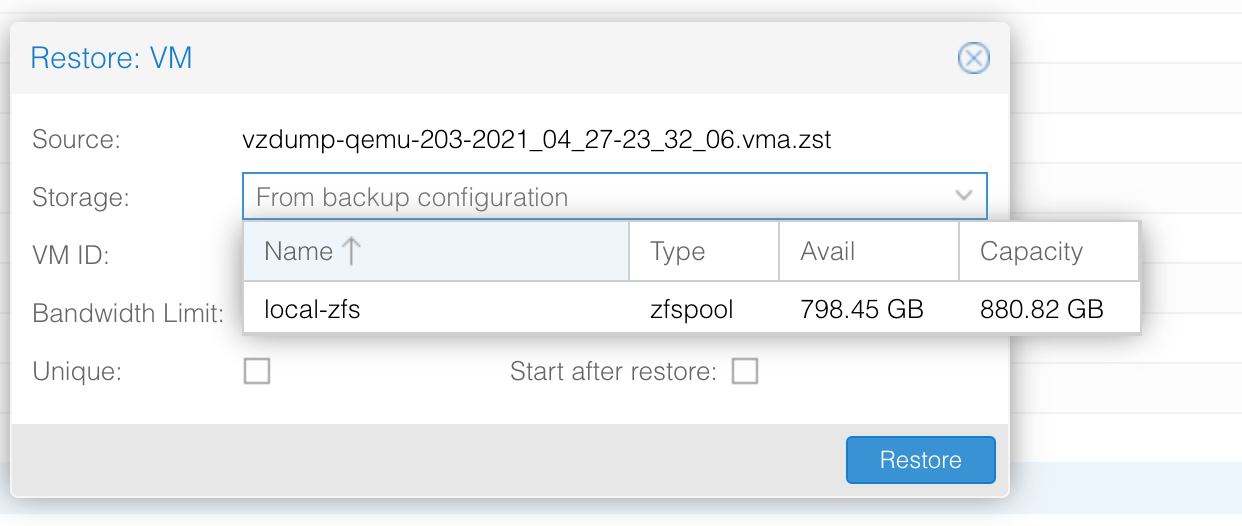Image resolution: width=1242 pixels, height=526 pixels.
Task: Click the Storage dropdown arrow
Action: coord(964,196)
